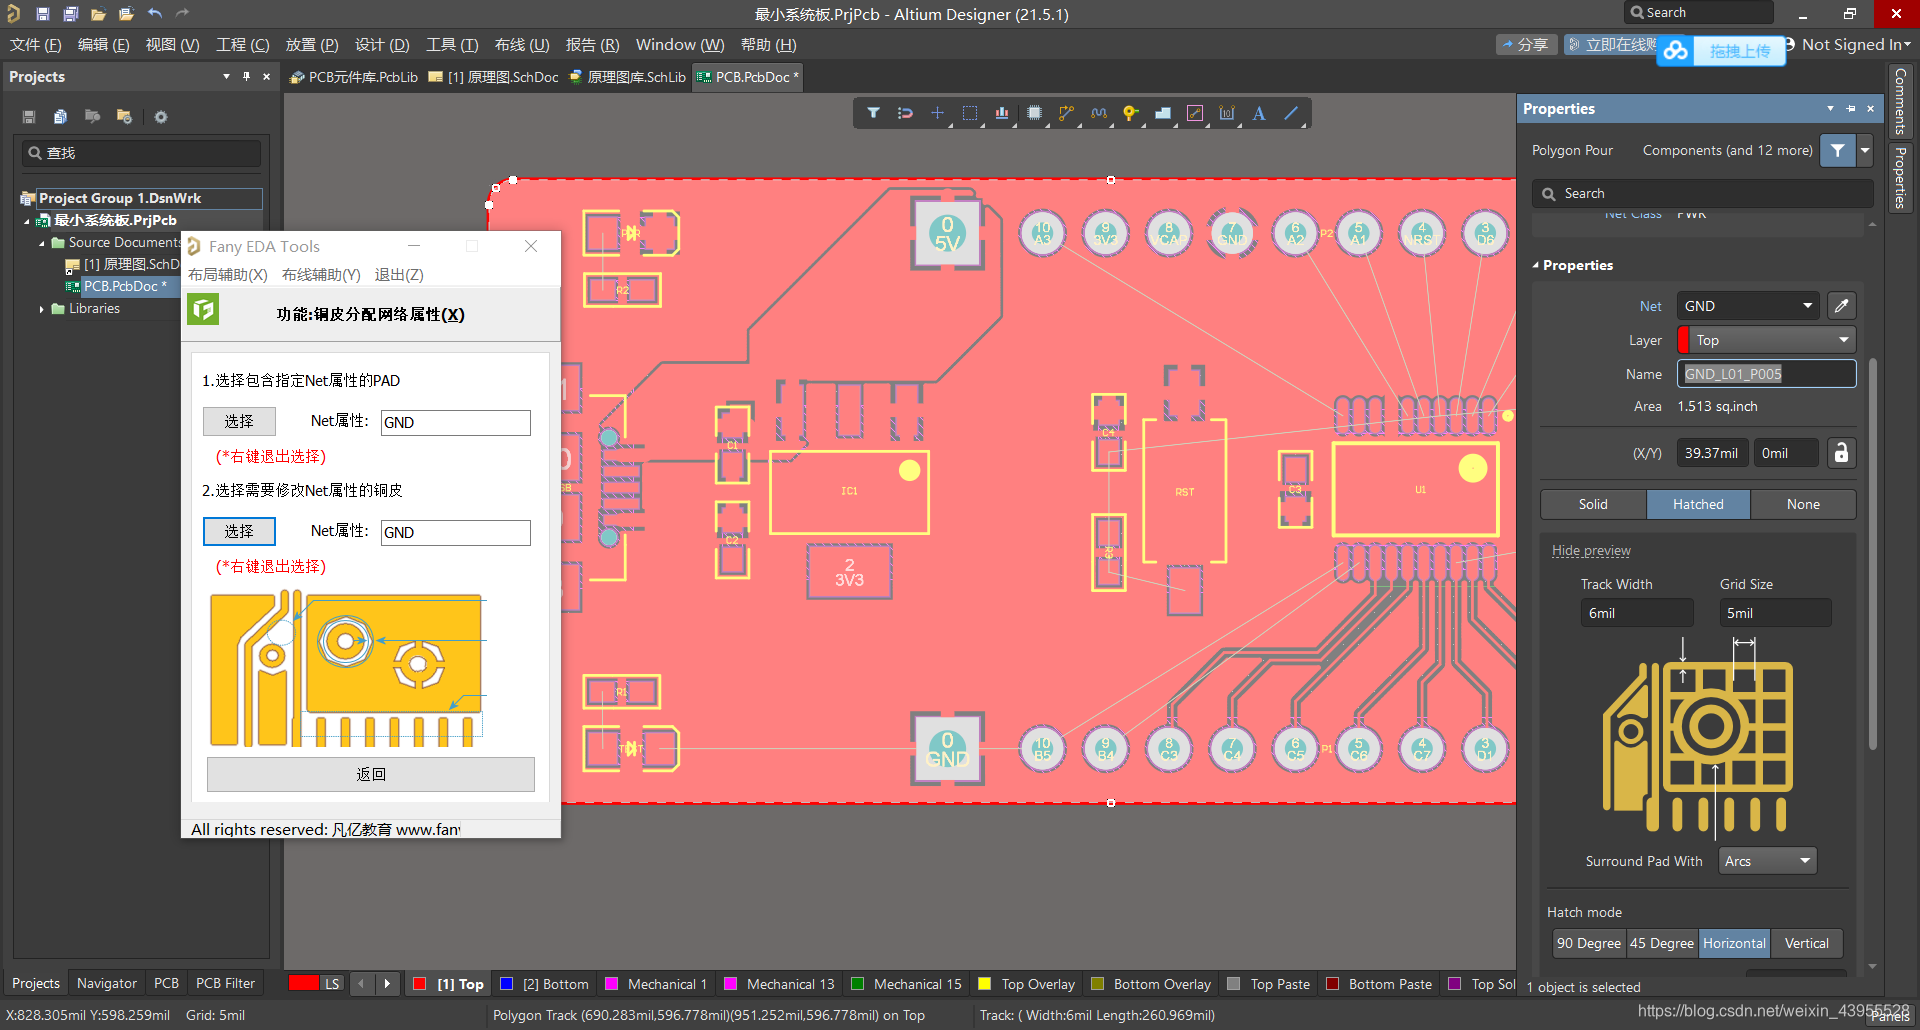Choose the place component chip icon
The image size is (1920, 1030).
[1034, 113]
